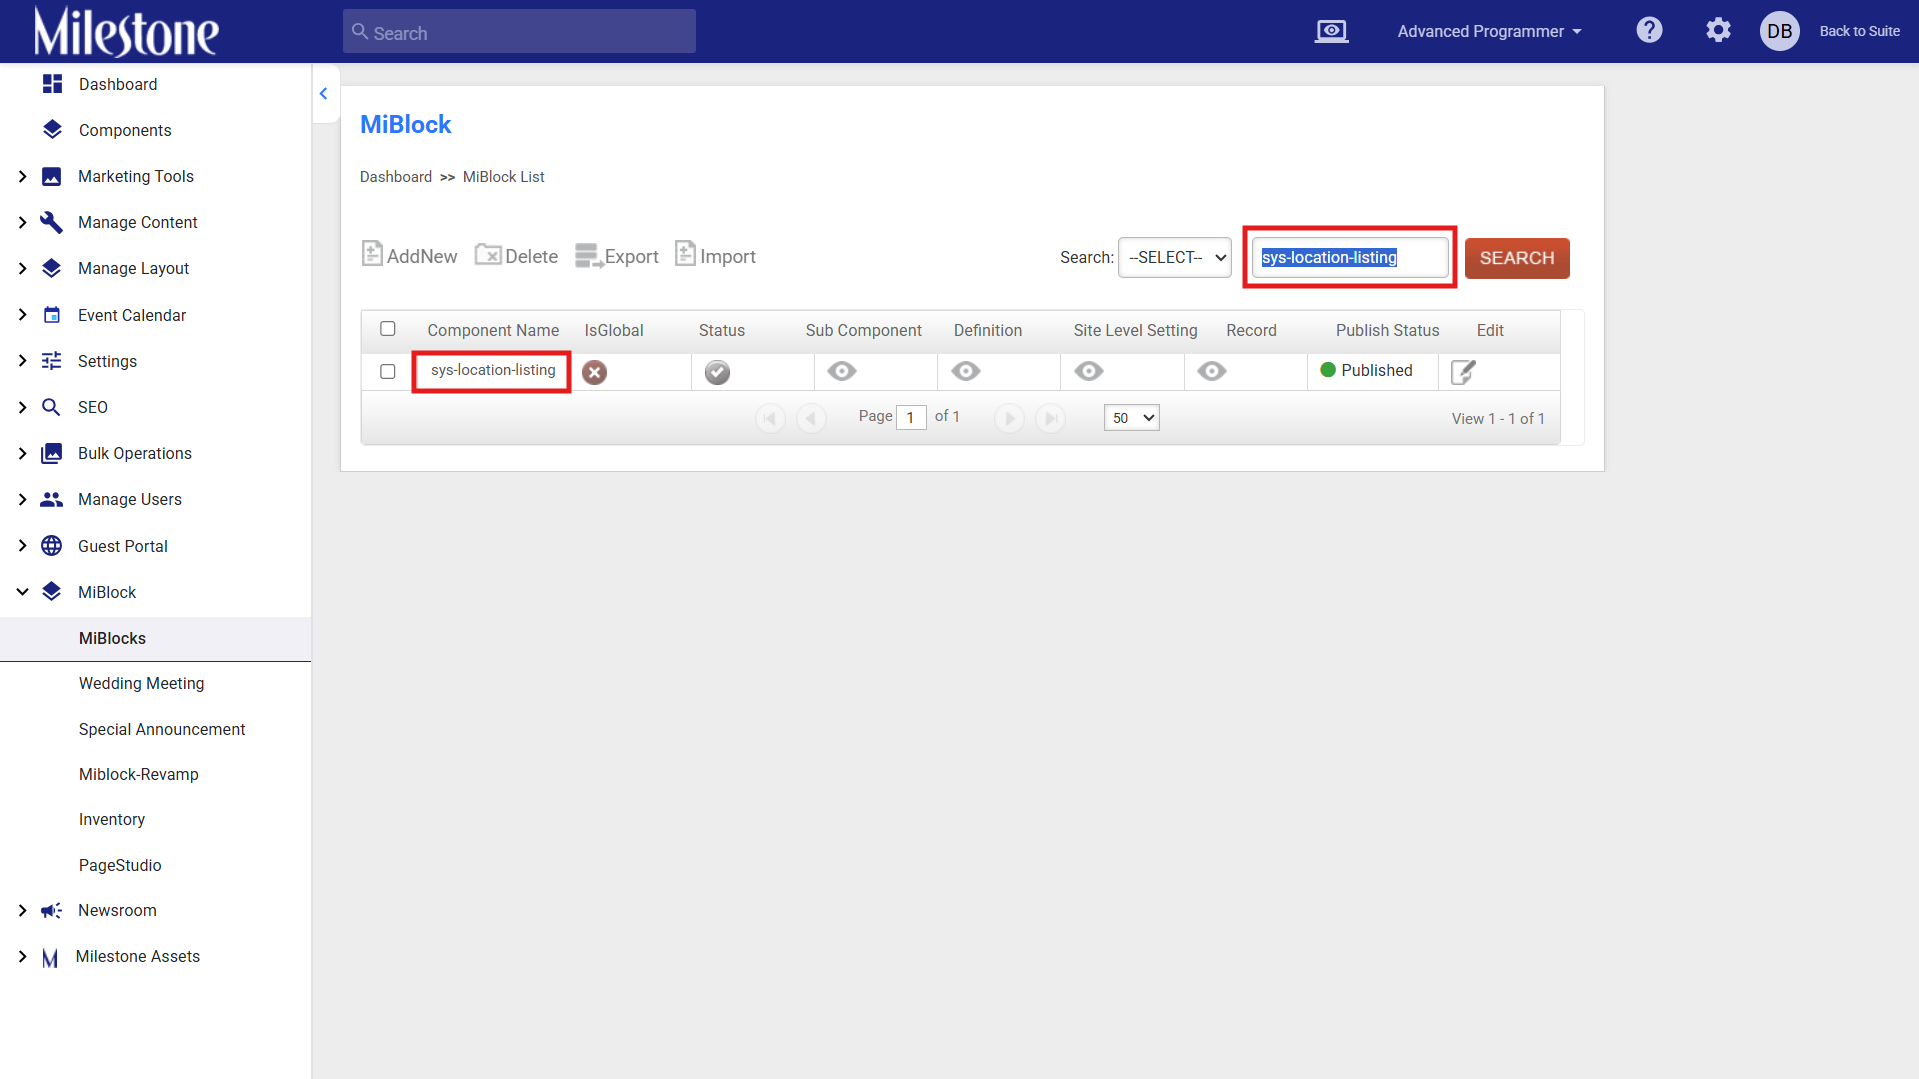Open the rows per page 50 dropdown
The image size is (1919, 1079).
1132,418
